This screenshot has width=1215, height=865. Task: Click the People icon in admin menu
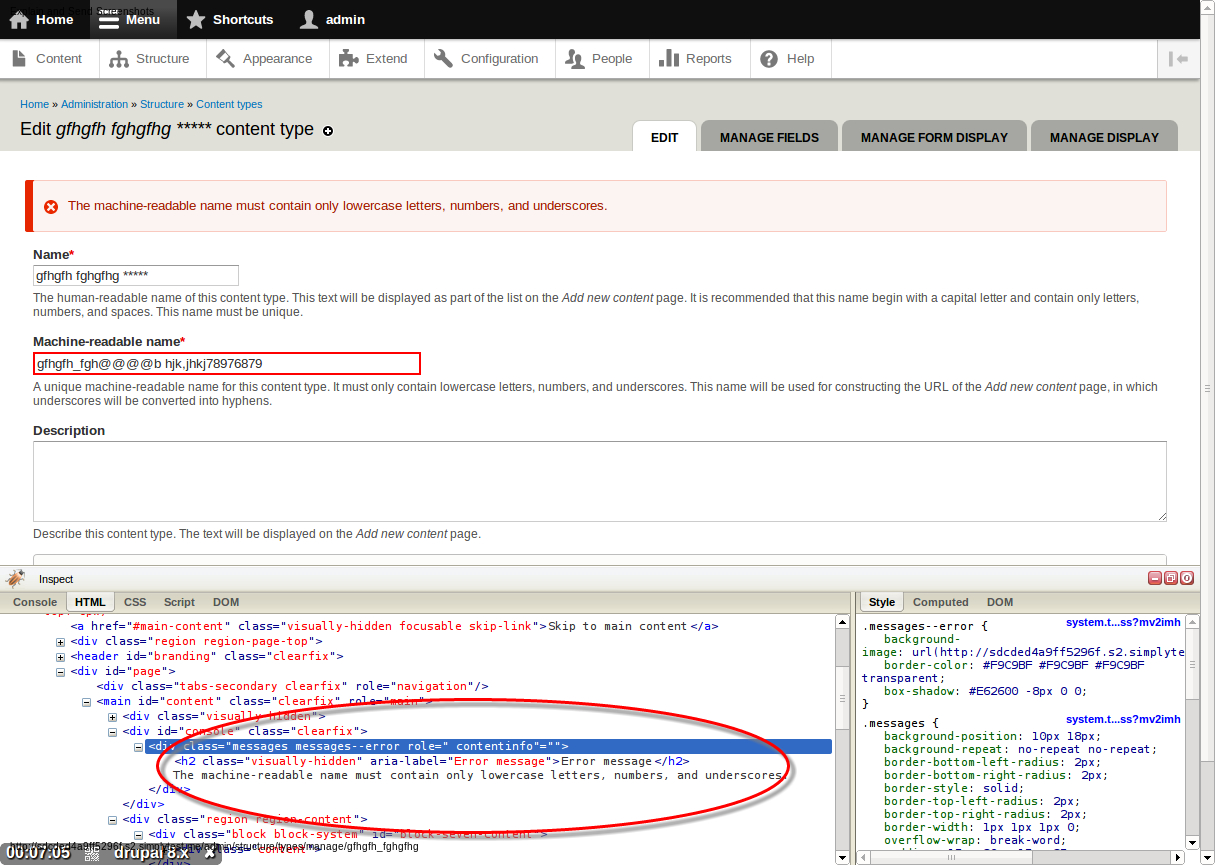[x=575, y=59]
